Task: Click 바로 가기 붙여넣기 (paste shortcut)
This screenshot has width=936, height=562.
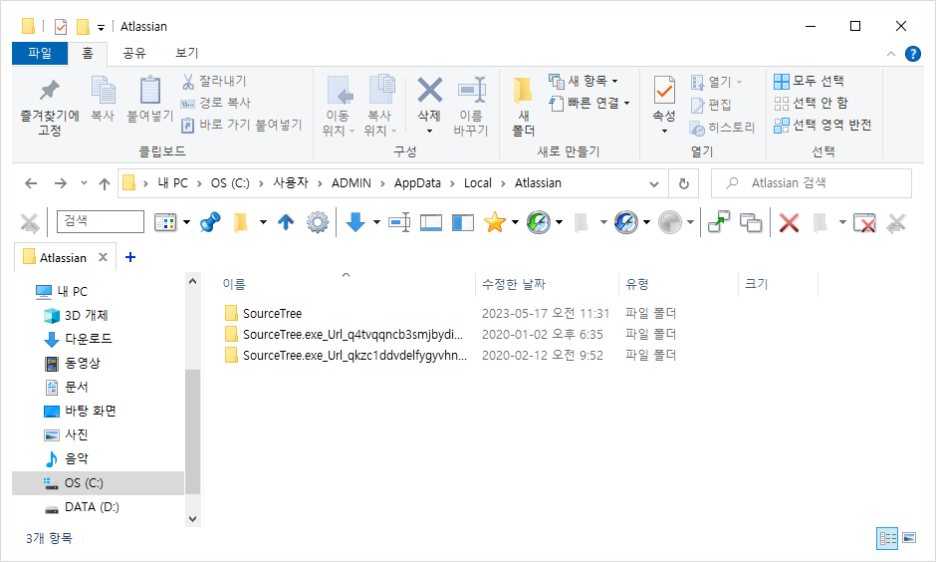Action: 242,125
